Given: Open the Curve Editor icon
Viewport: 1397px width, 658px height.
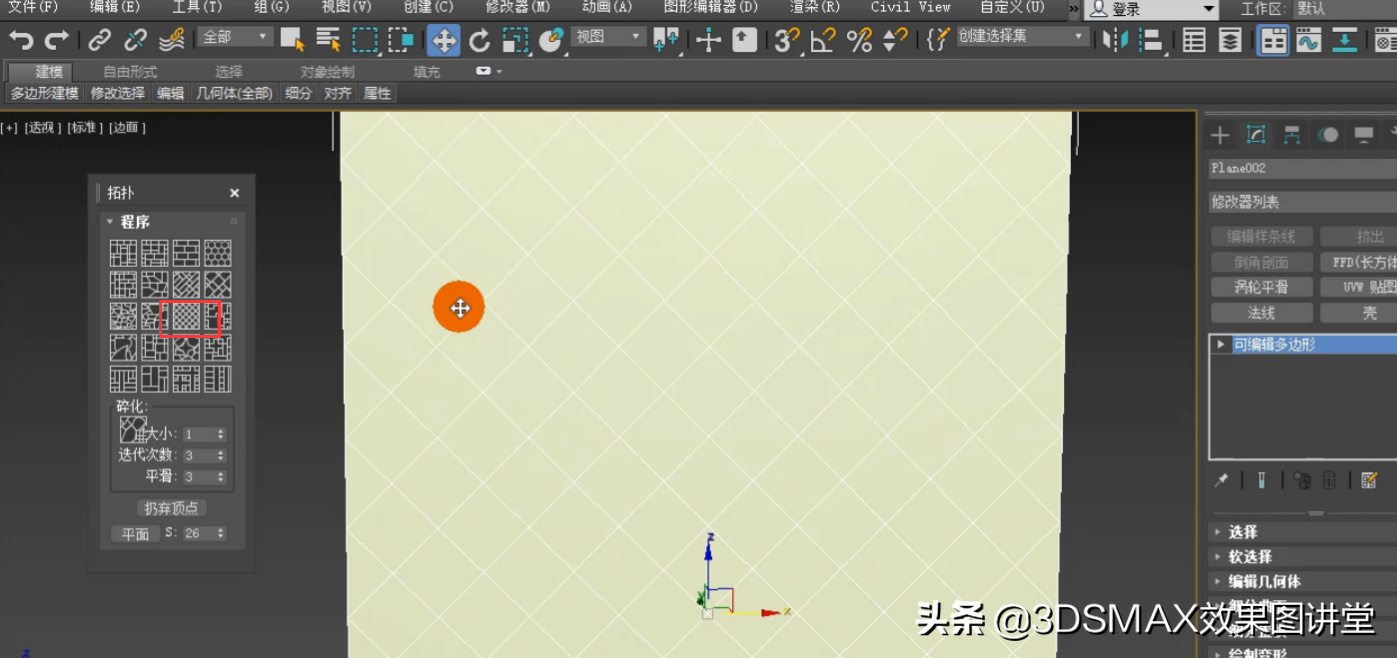Looking at the screenshot, I should (x=1308, y=40).
